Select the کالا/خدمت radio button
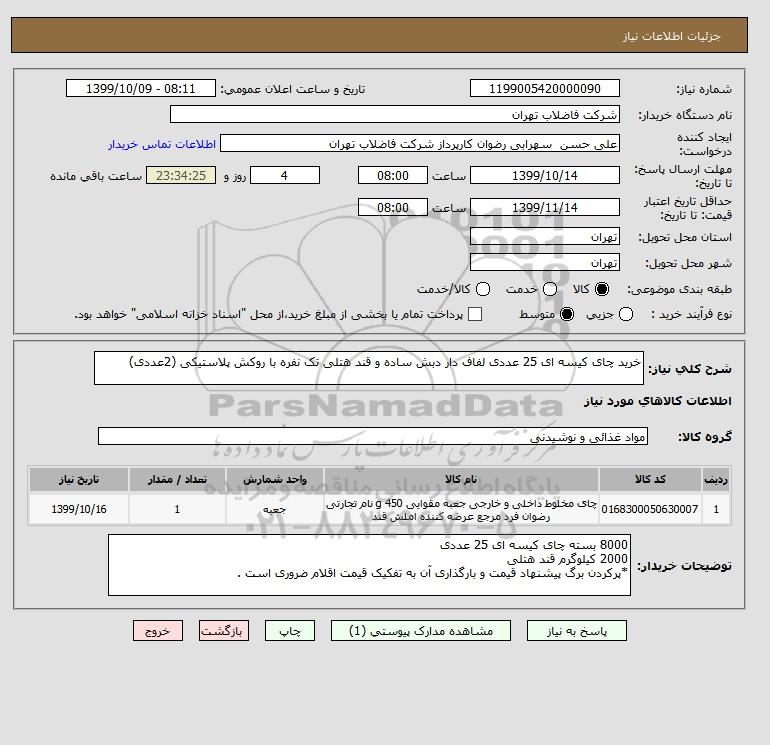This screenshot has height=745, width=770. [483, 289]
